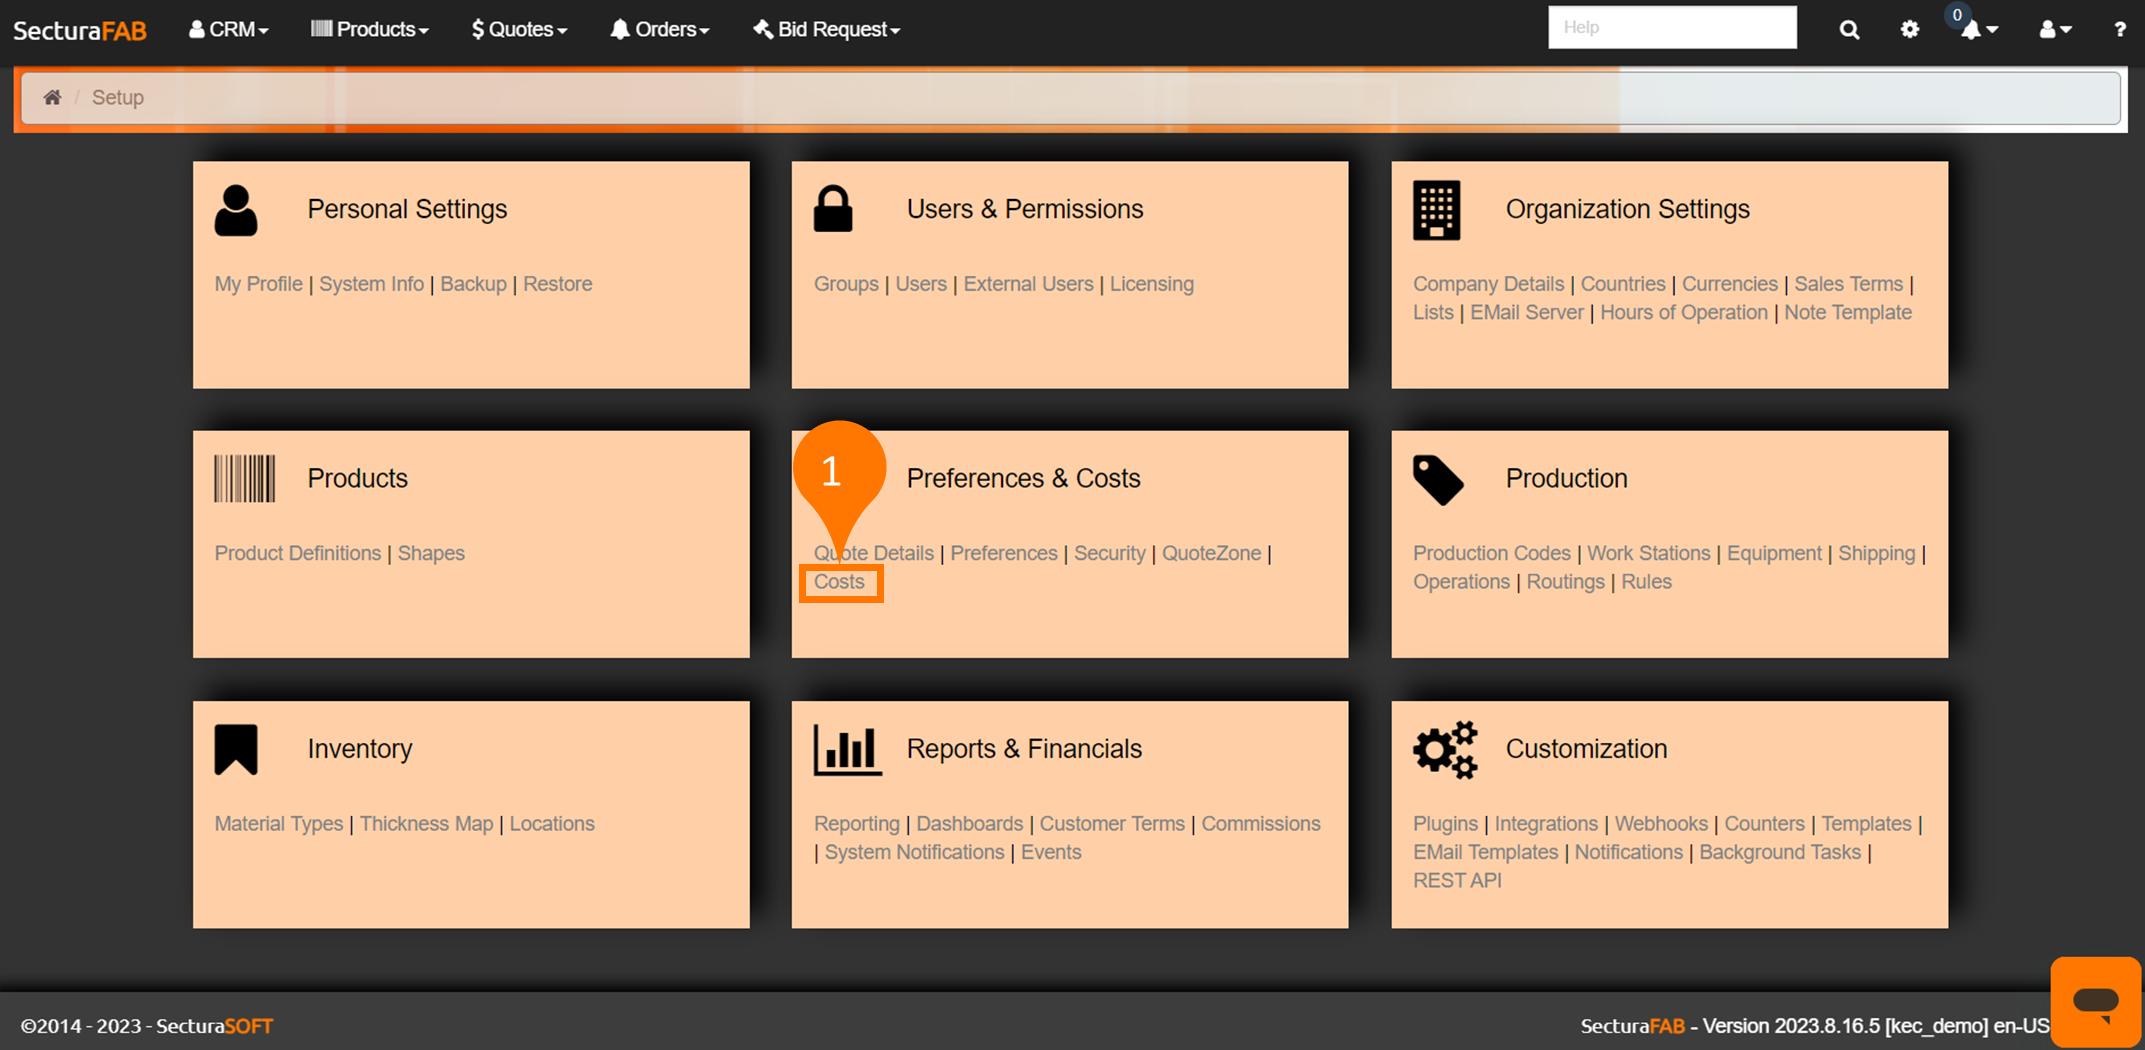
Task: Open the Bid Request menu
Action: [826, 29]
